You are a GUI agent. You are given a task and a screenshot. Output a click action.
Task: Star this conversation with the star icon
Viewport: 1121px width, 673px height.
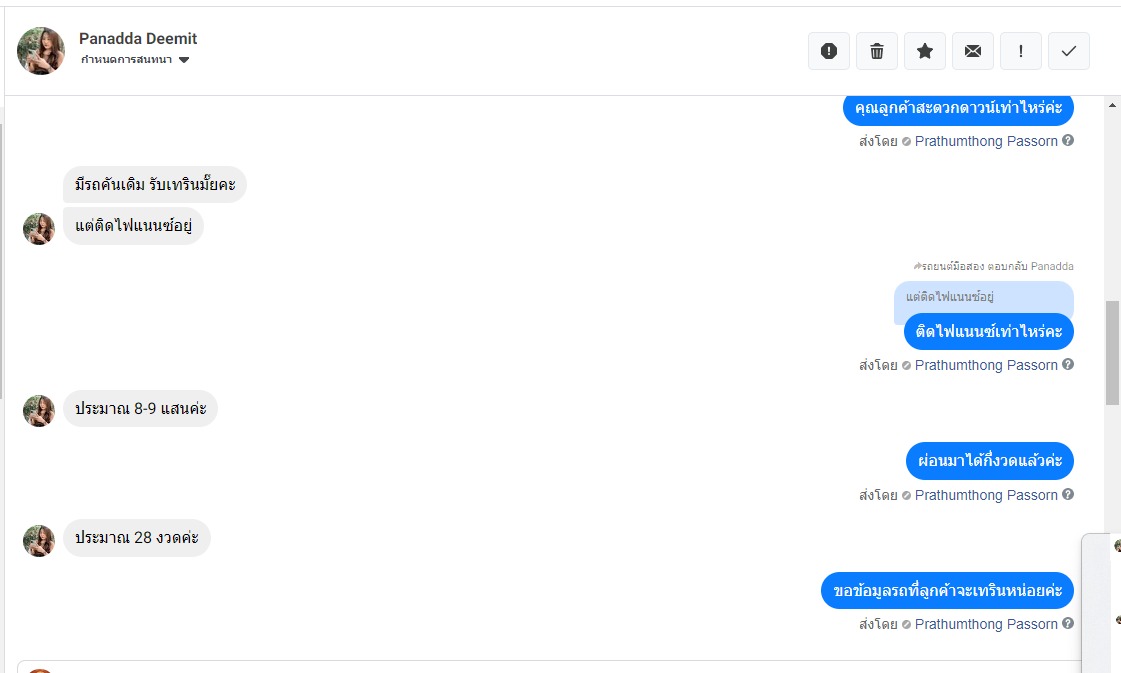925,51
